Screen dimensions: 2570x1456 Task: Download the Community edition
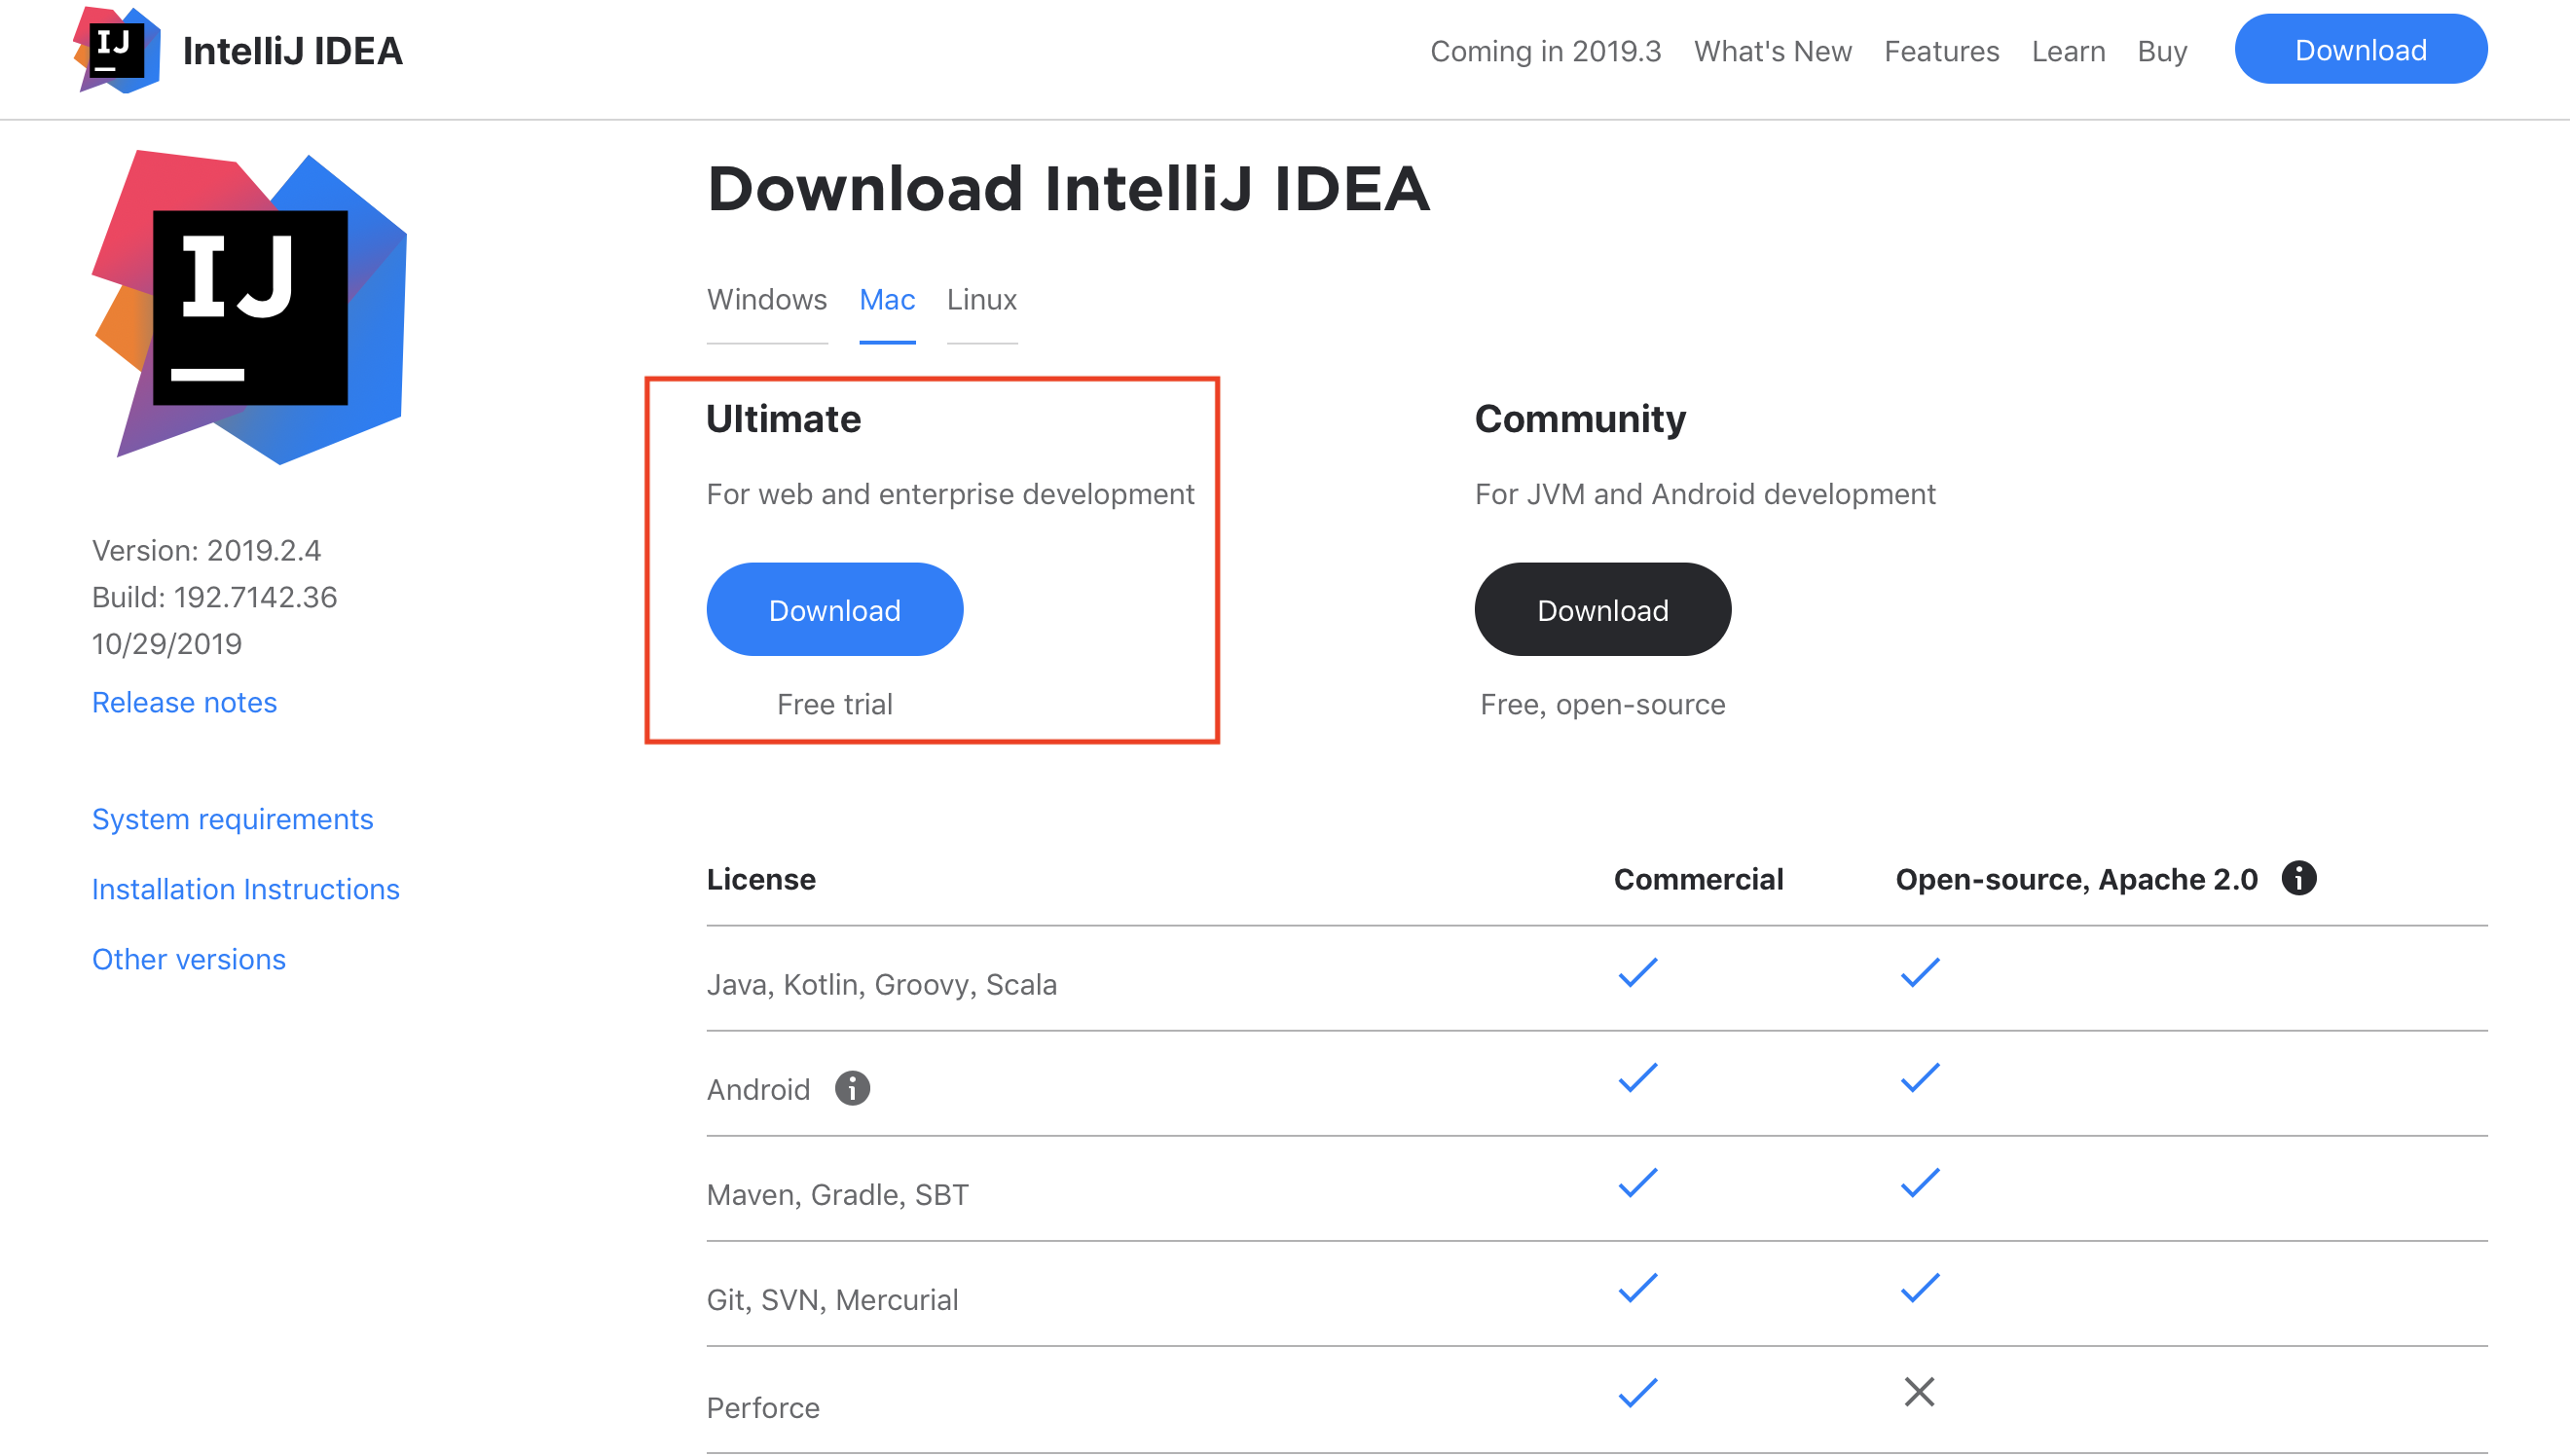pos(1601,610)
